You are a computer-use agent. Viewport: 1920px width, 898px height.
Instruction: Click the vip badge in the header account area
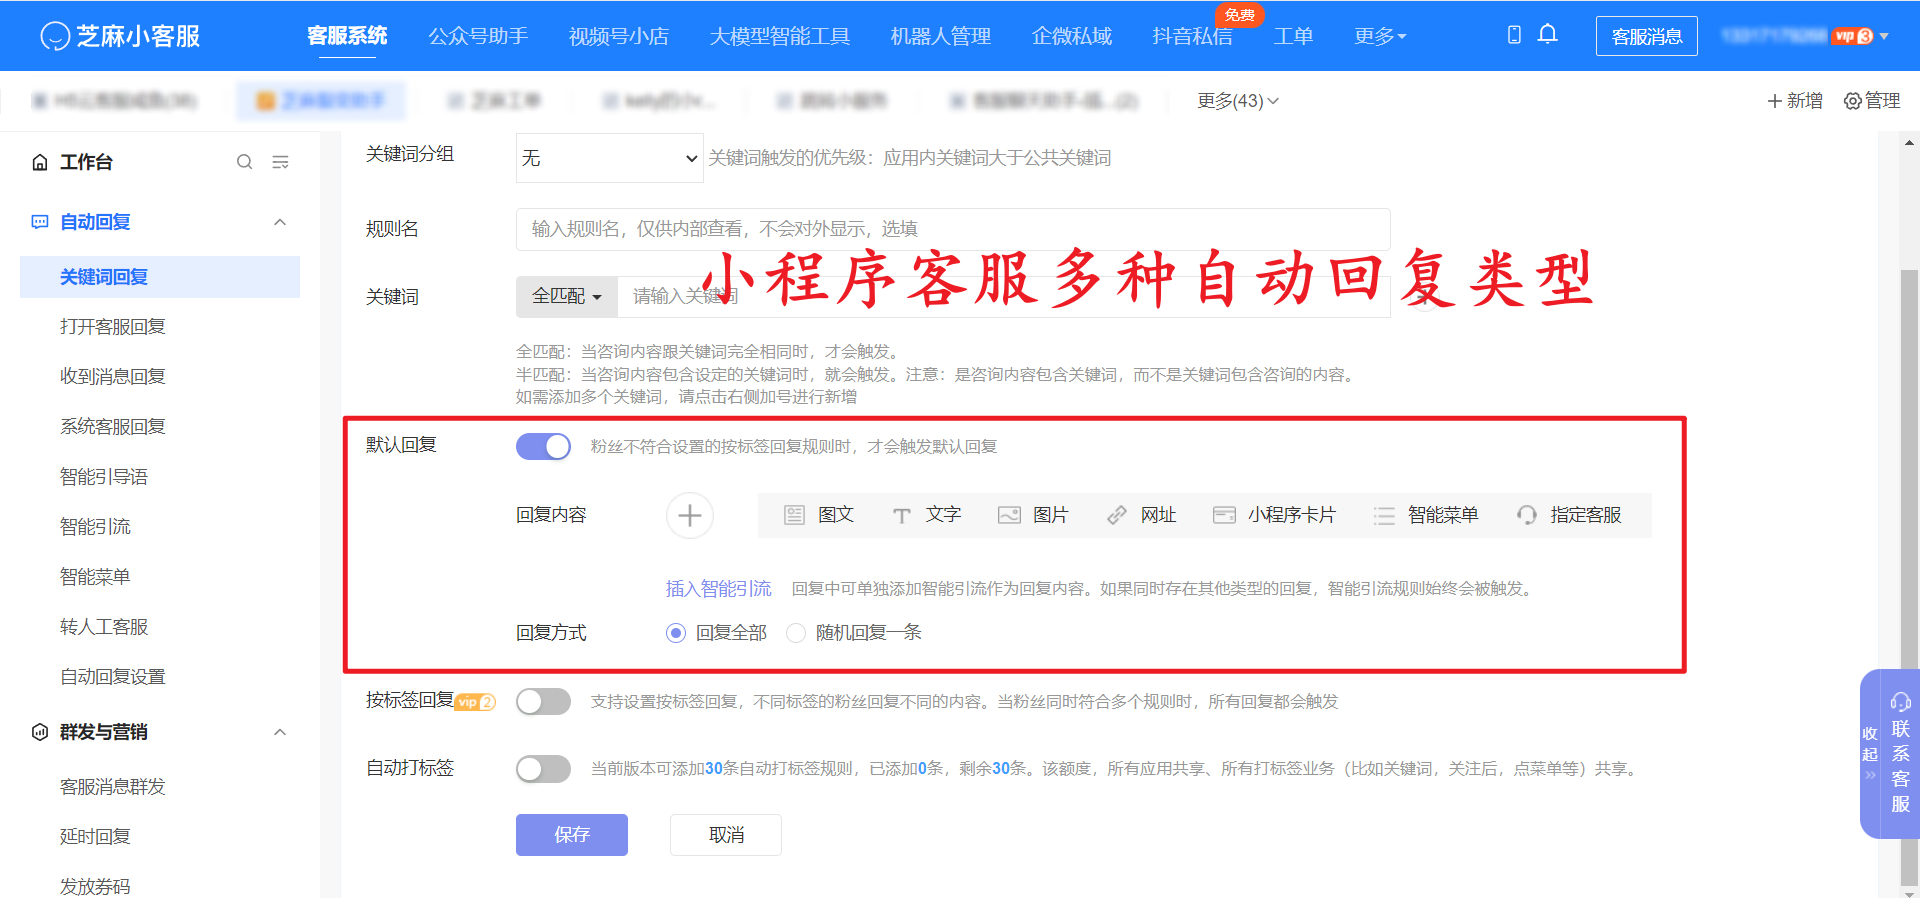pos(1853,36)
